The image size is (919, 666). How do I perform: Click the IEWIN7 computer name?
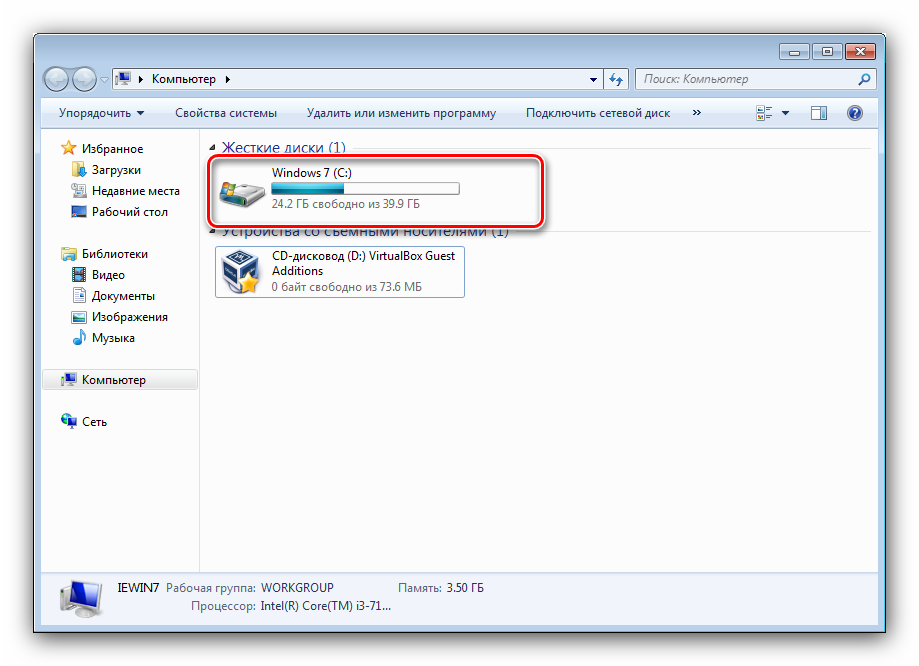click(138, 587)
